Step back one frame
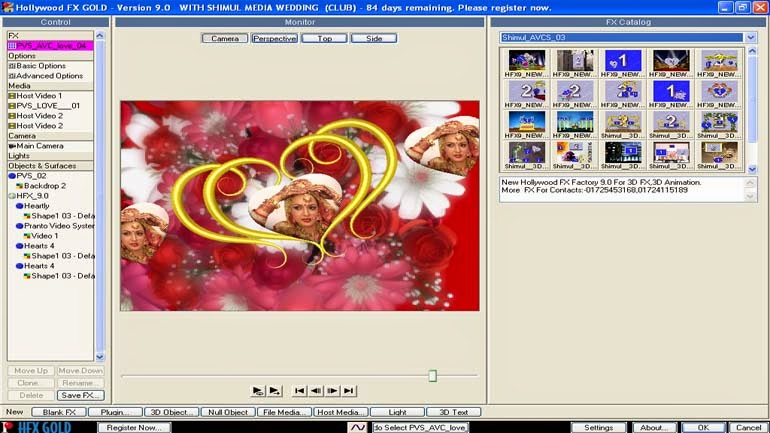 pos(316,391)
